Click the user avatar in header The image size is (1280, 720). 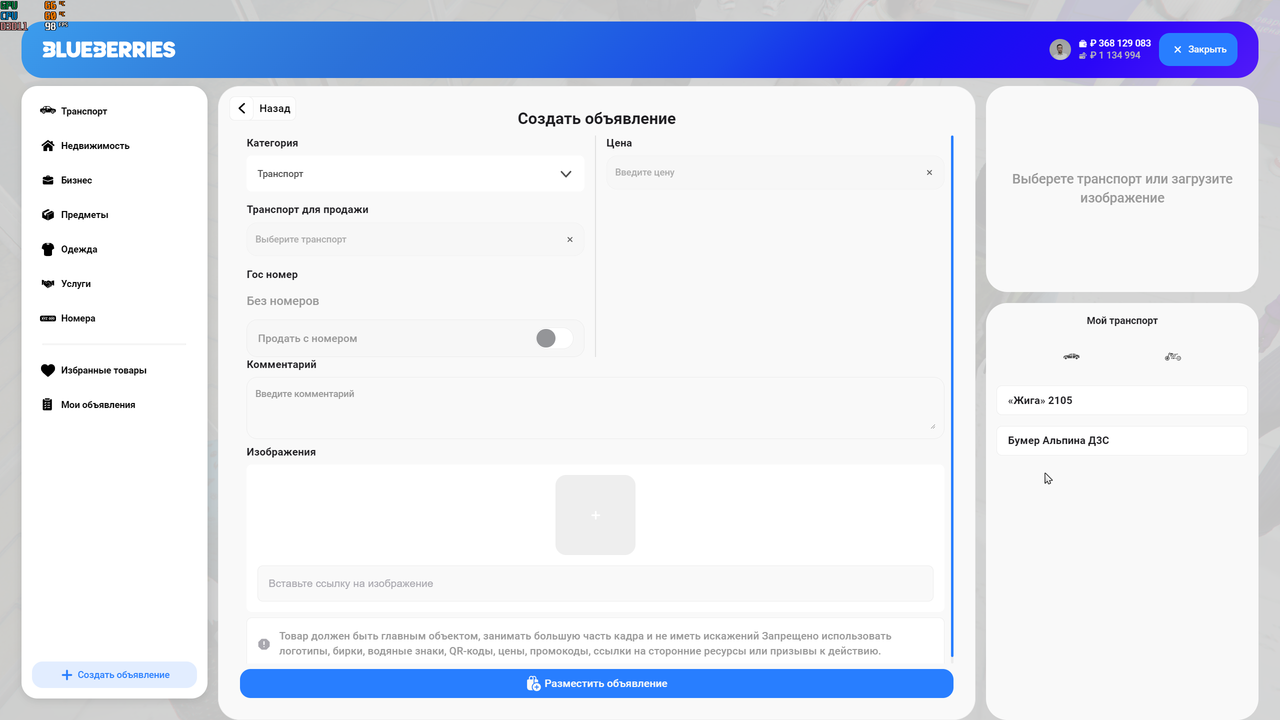pos(1060,50)
